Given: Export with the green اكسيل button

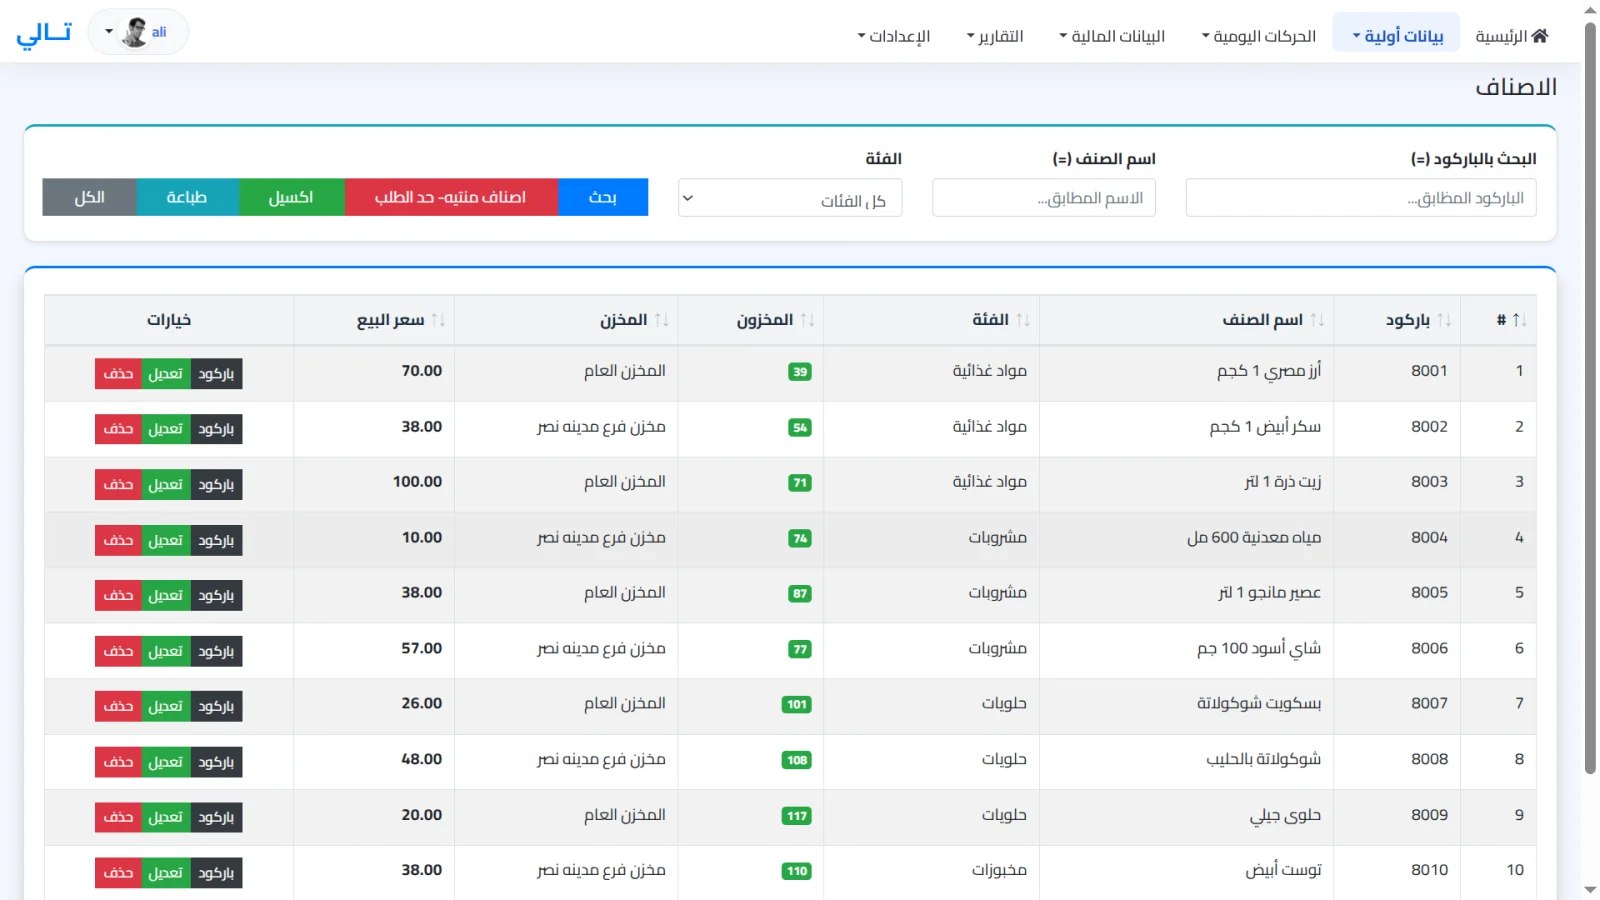Looking at the screenshot, I should pos(291,197).
